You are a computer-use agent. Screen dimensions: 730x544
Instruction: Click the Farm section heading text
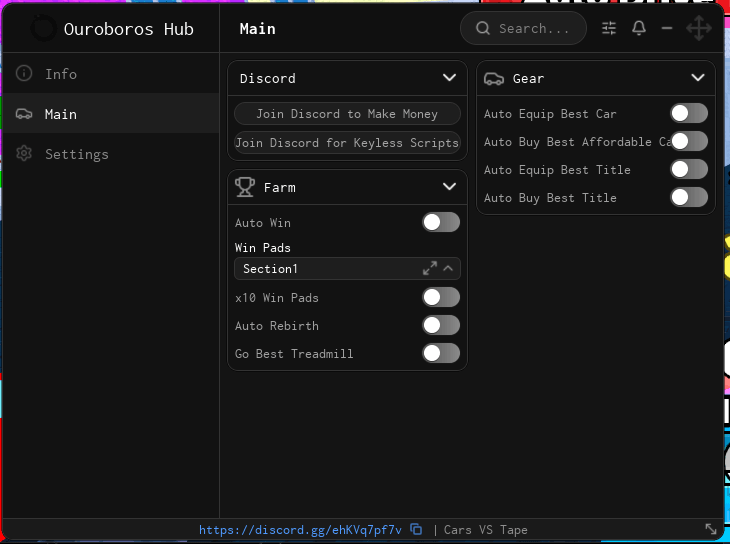[279, 187]
